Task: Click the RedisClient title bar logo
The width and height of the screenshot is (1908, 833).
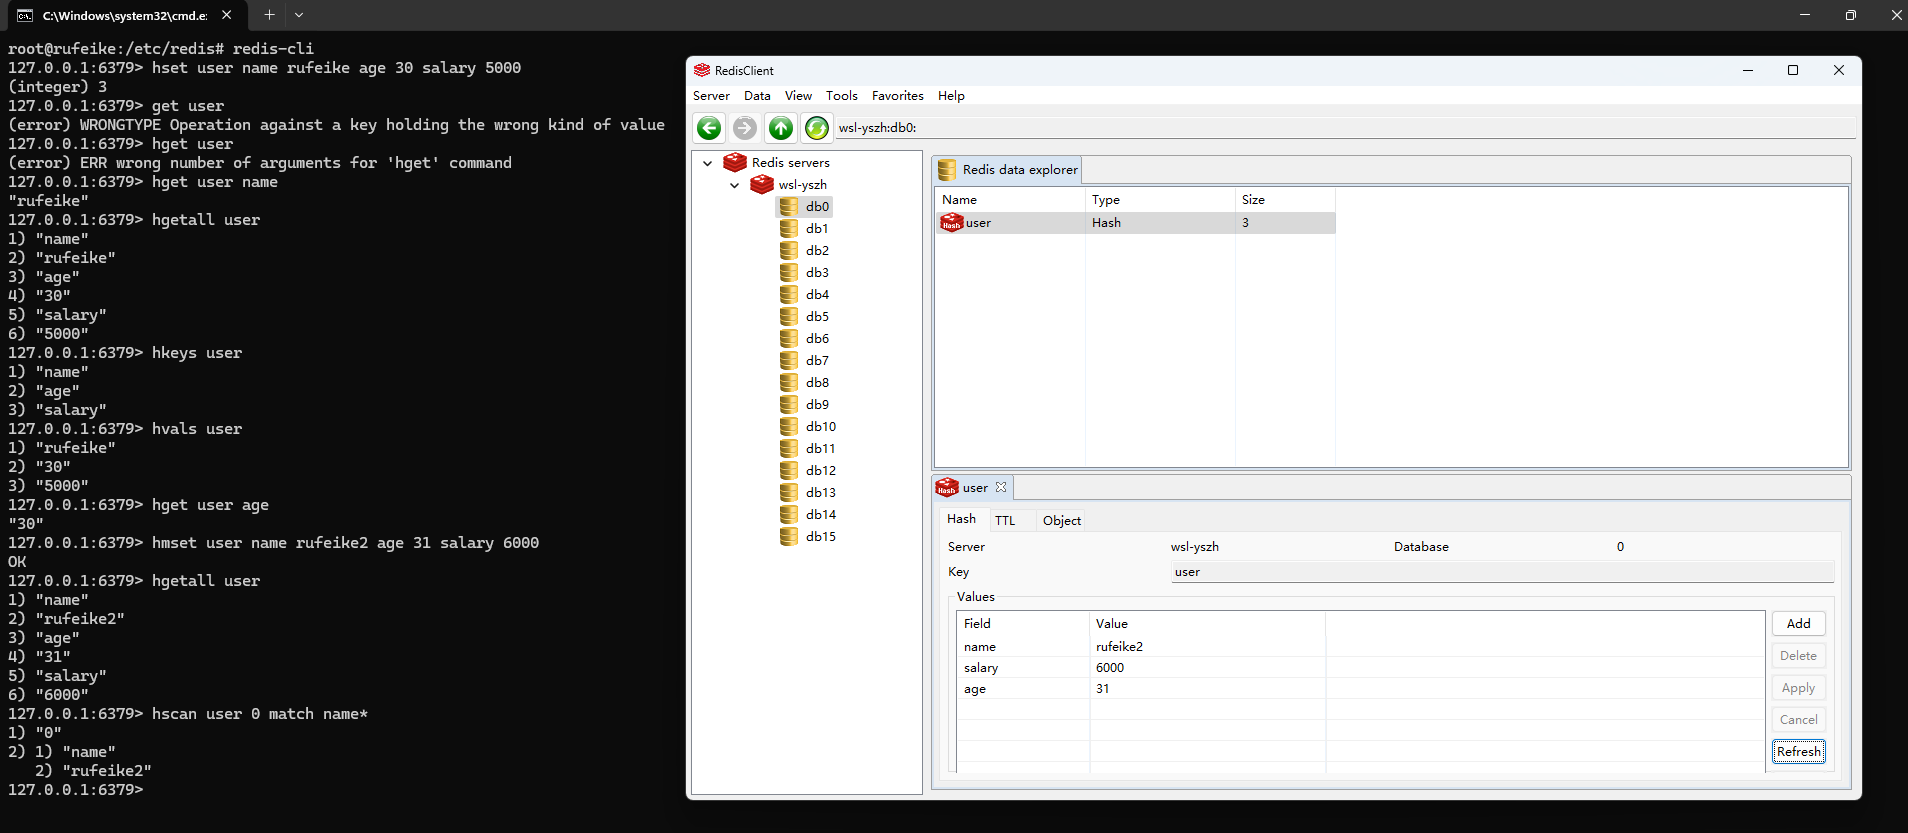Action: click(x=702, y=70)
